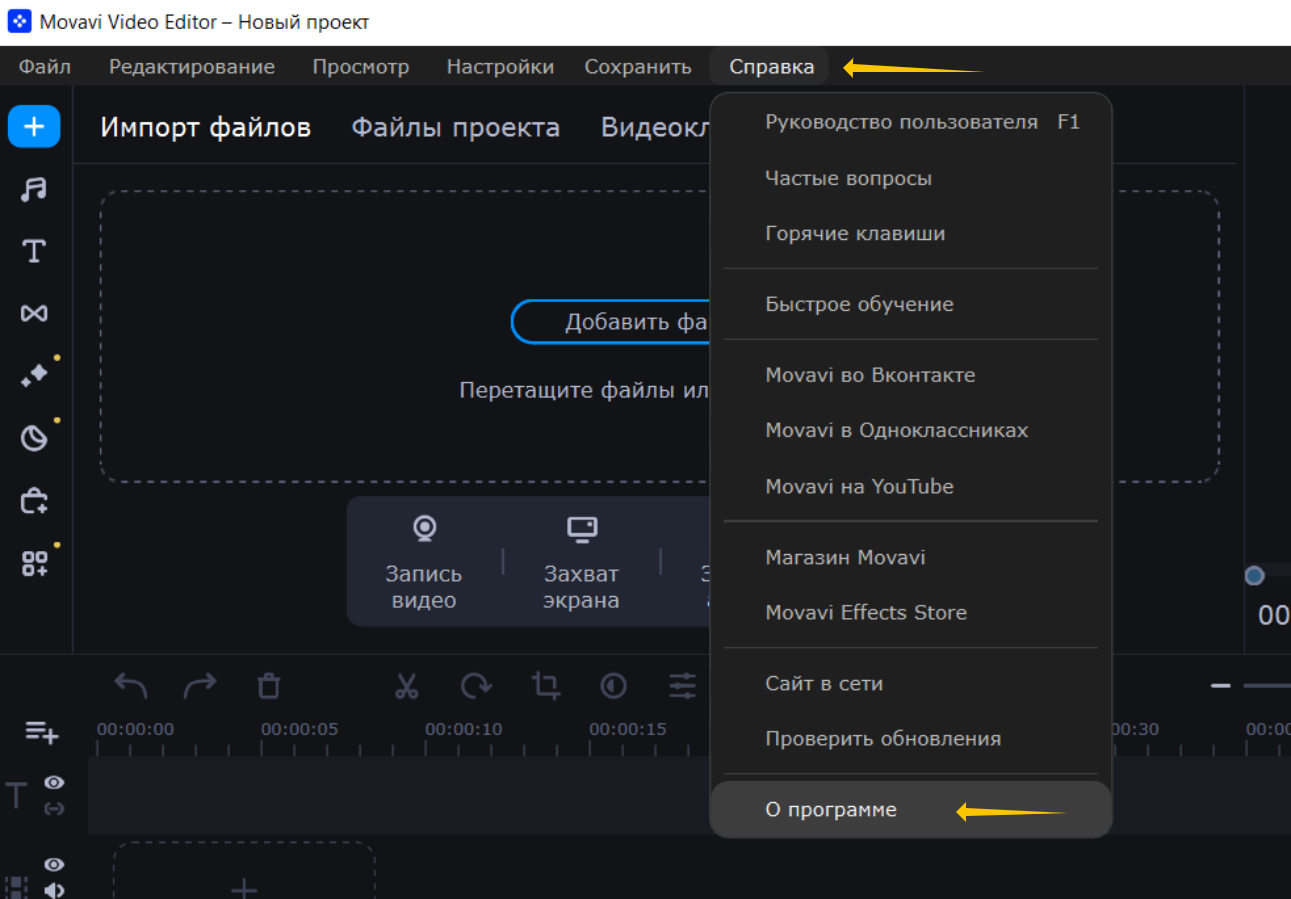Click the Справка menu
Viewport: 1291px width, 899px height.
pyautogui.click(x=771, y=67)
